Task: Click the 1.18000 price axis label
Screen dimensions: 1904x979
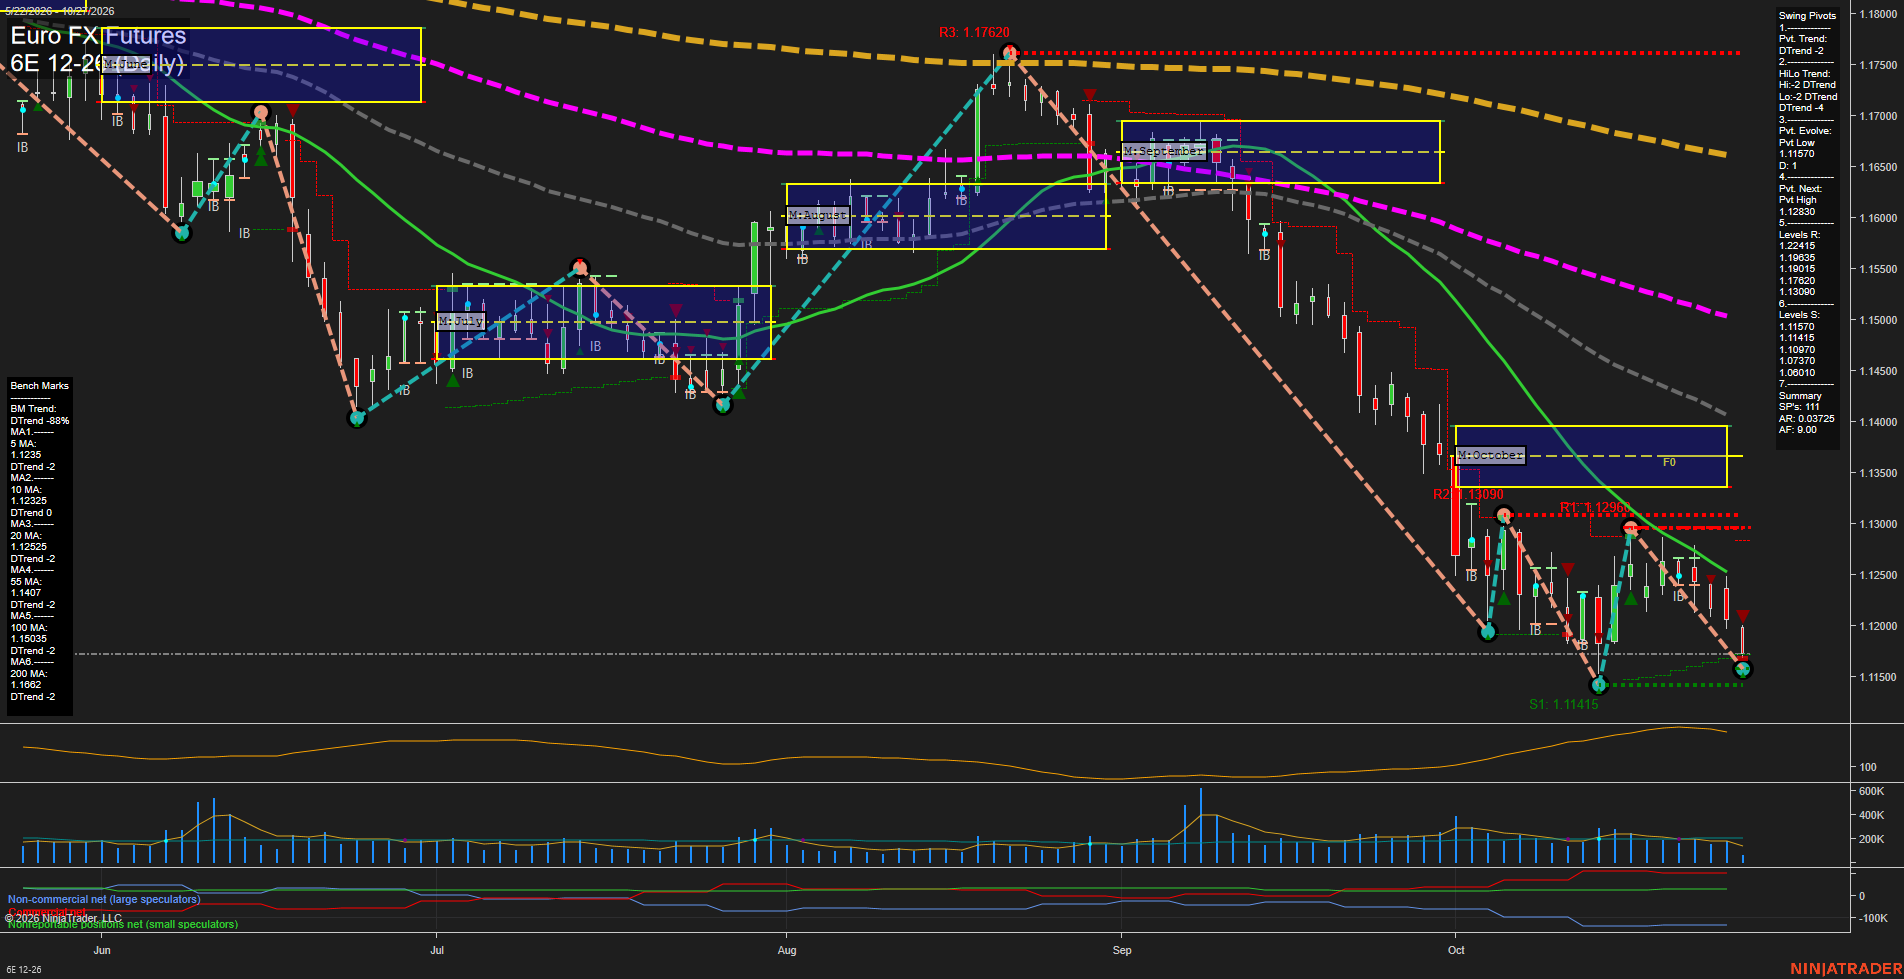Action: [x=1878, y=14]
